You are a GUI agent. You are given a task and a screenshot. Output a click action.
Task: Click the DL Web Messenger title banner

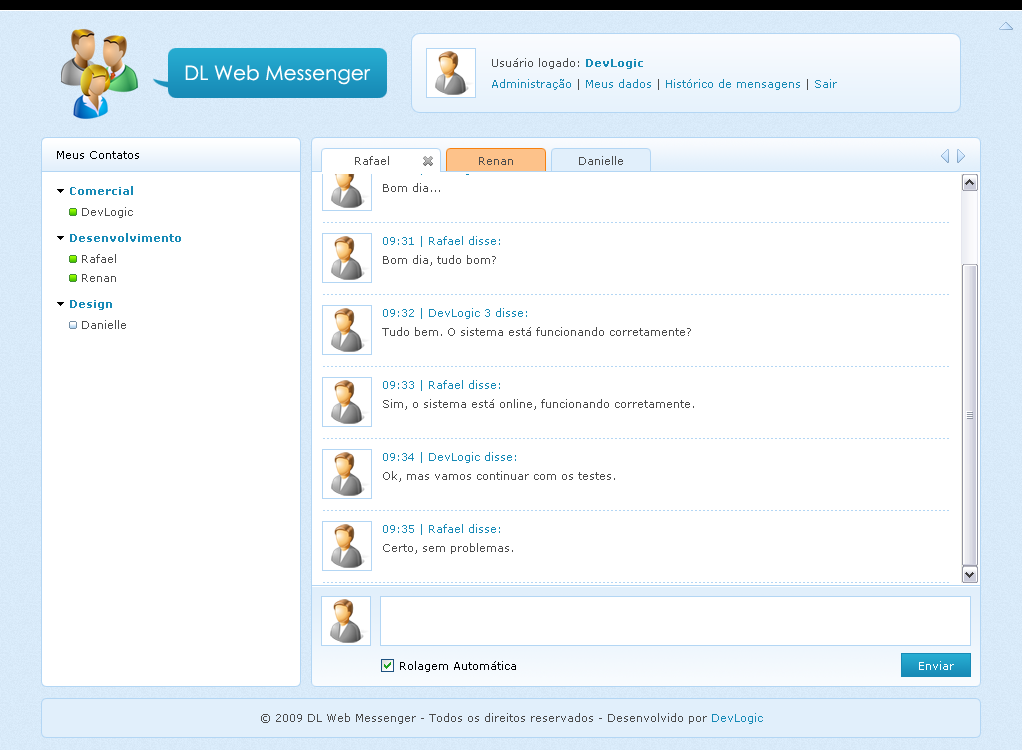tap(277, 73)
